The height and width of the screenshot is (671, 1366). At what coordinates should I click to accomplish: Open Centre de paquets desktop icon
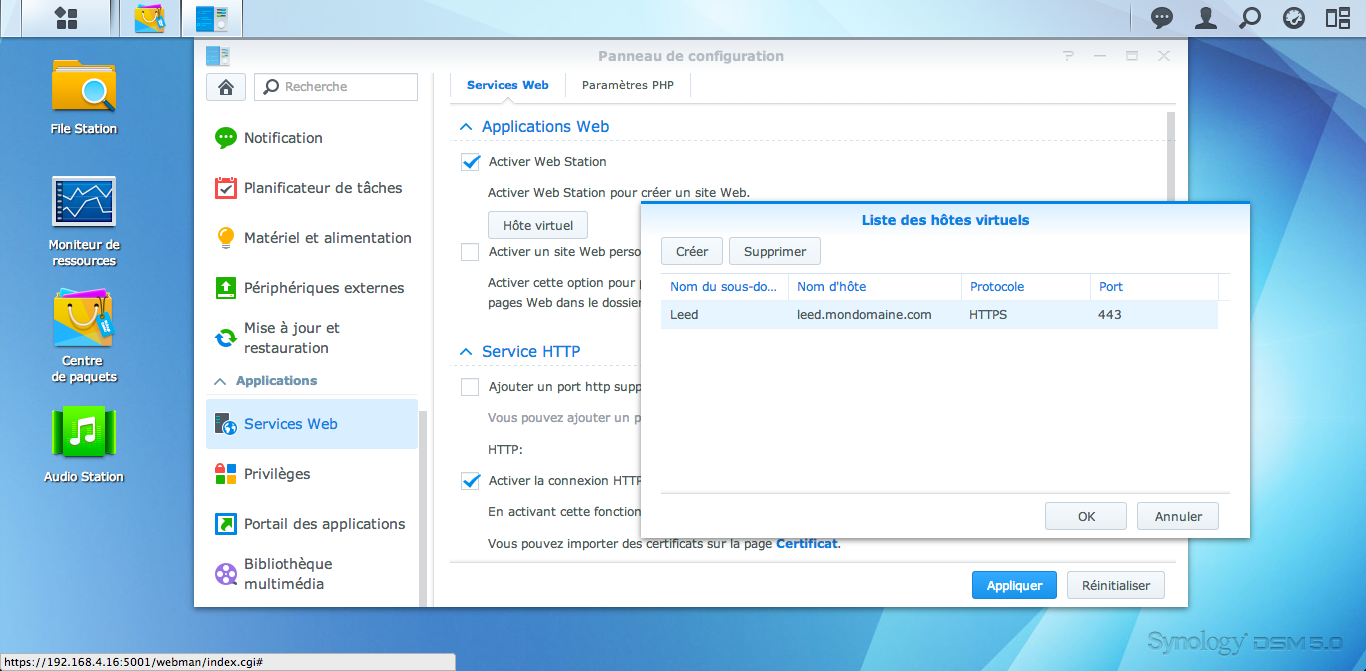point(84,320)
